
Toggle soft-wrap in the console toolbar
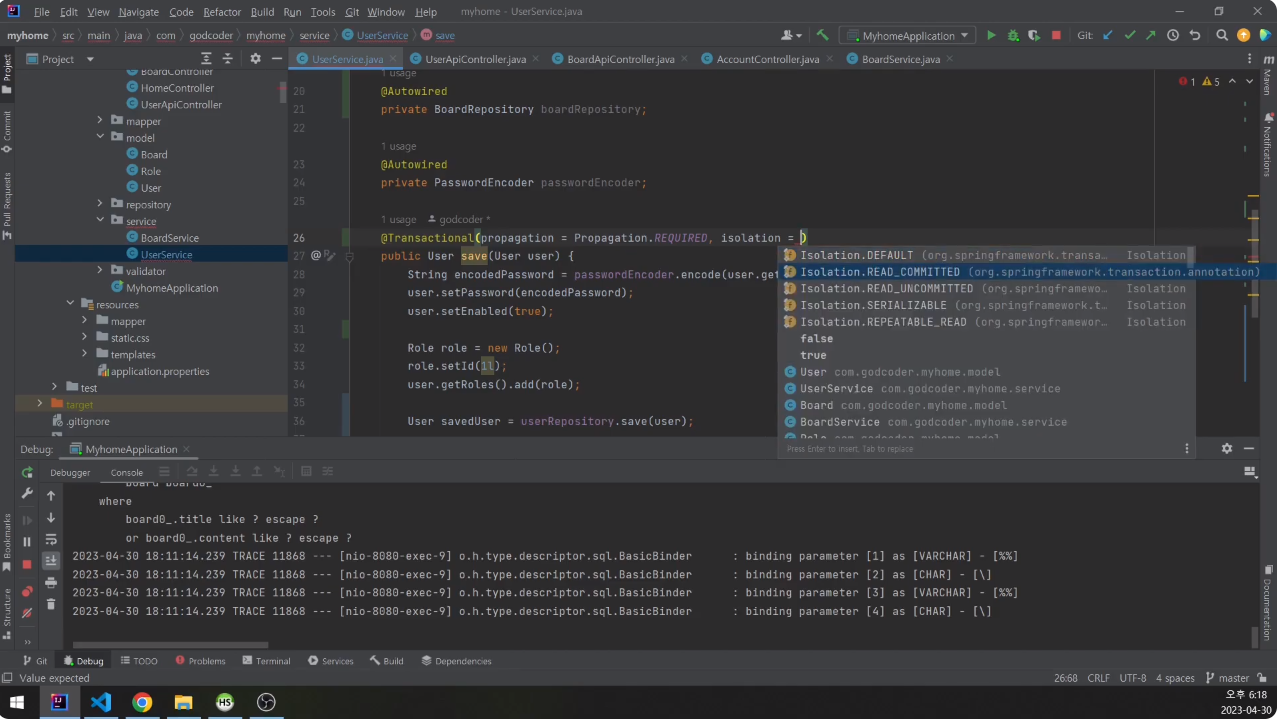click(51, 539)
